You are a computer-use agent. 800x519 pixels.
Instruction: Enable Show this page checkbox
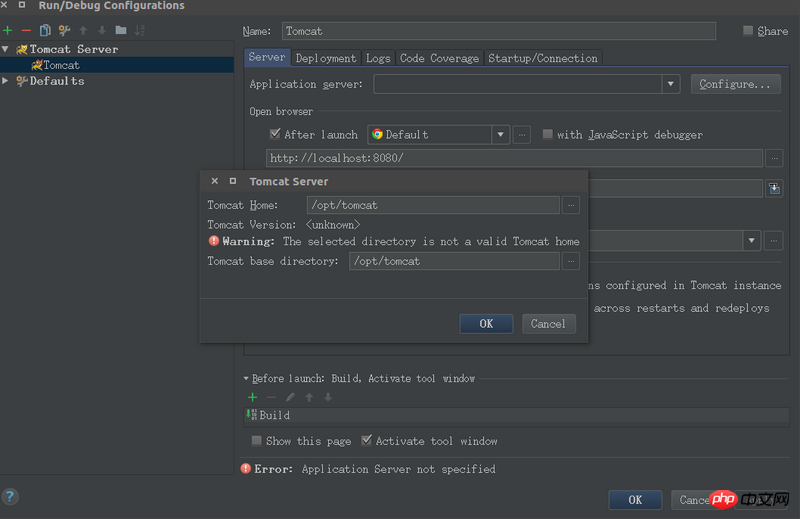pos(257,440)
